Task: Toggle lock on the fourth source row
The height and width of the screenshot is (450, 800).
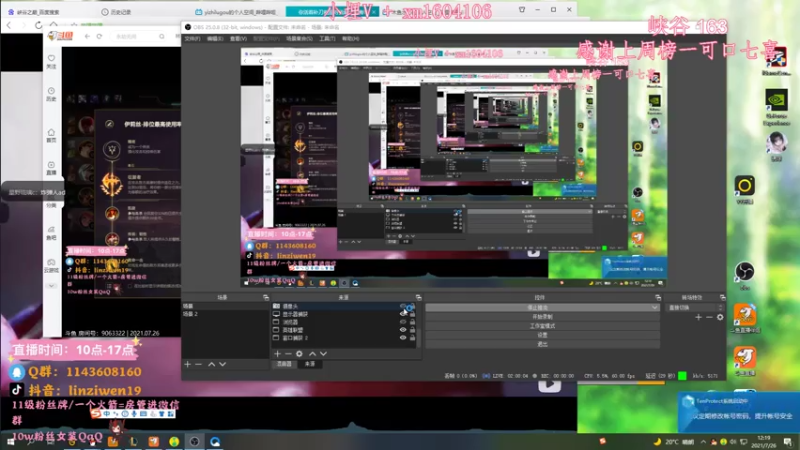Action: pos(412,330)
